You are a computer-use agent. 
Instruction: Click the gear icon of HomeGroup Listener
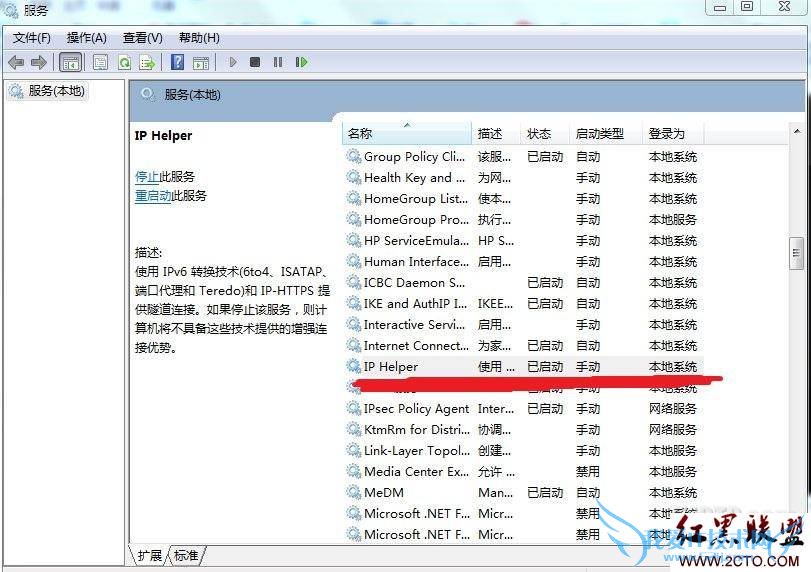(354, 198)
